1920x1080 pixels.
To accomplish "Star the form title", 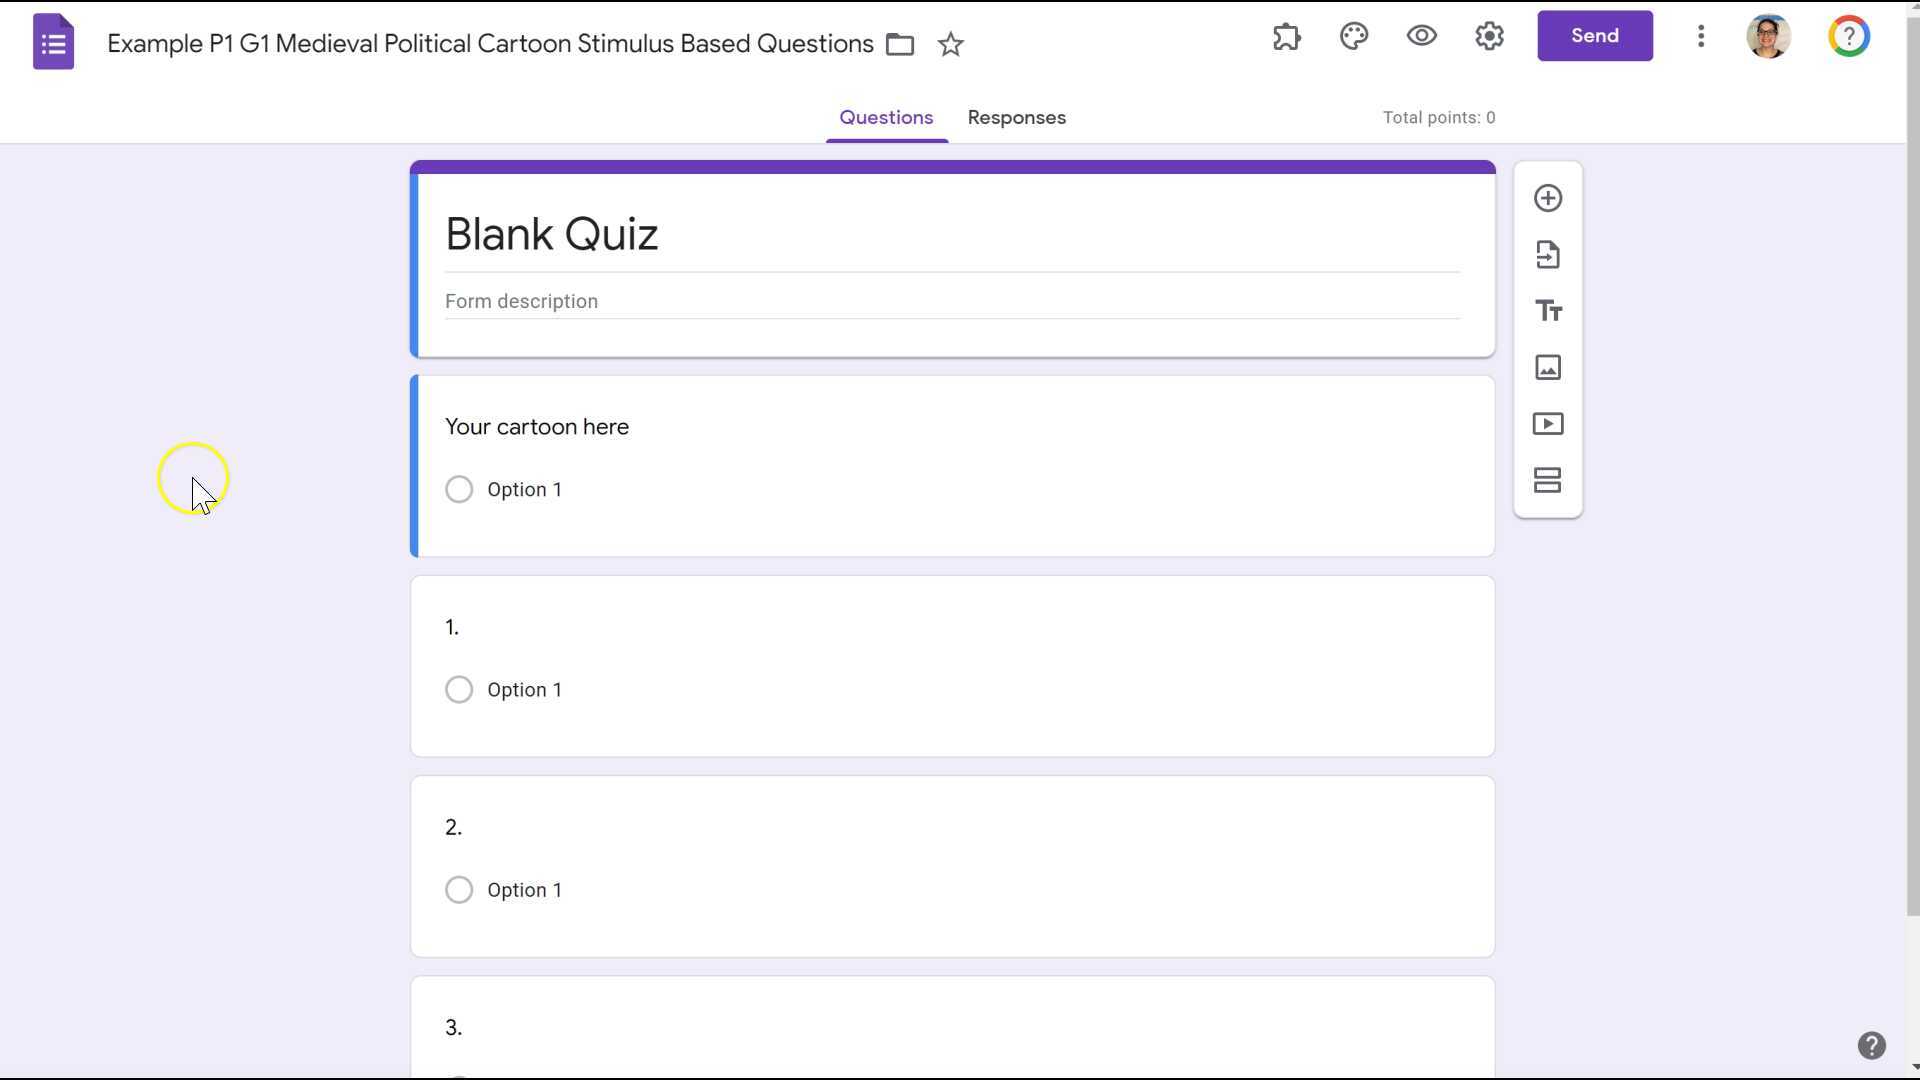I will click(951, 44).
